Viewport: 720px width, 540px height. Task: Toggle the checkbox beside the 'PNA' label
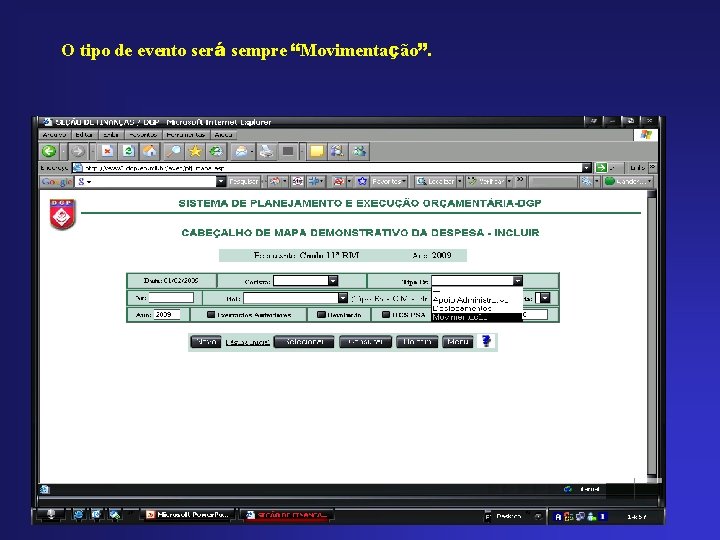pos(386,315)
